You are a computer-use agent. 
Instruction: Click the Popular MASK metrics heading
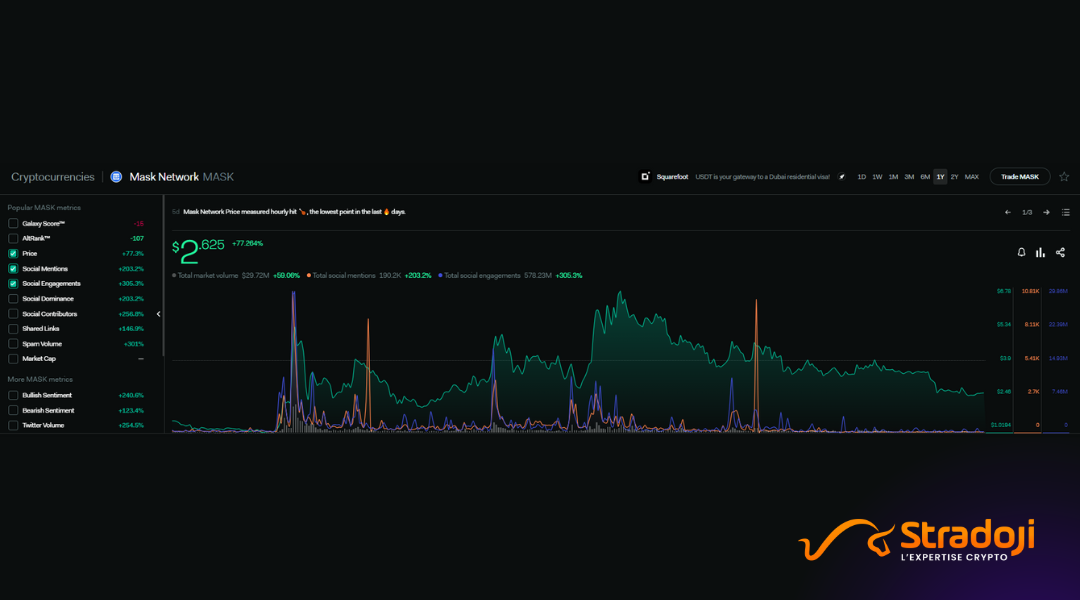click(x=44, y=207)
